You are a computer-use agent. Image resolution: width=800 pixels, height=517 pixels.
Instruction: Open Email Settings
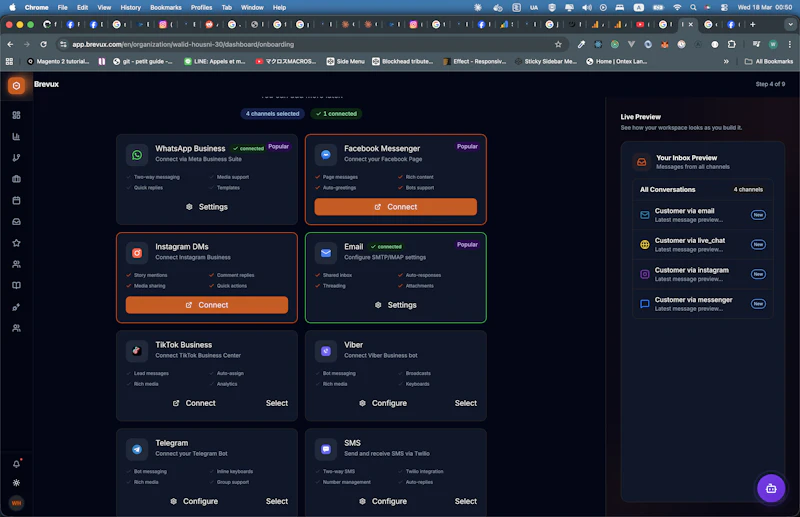(395, 305)
